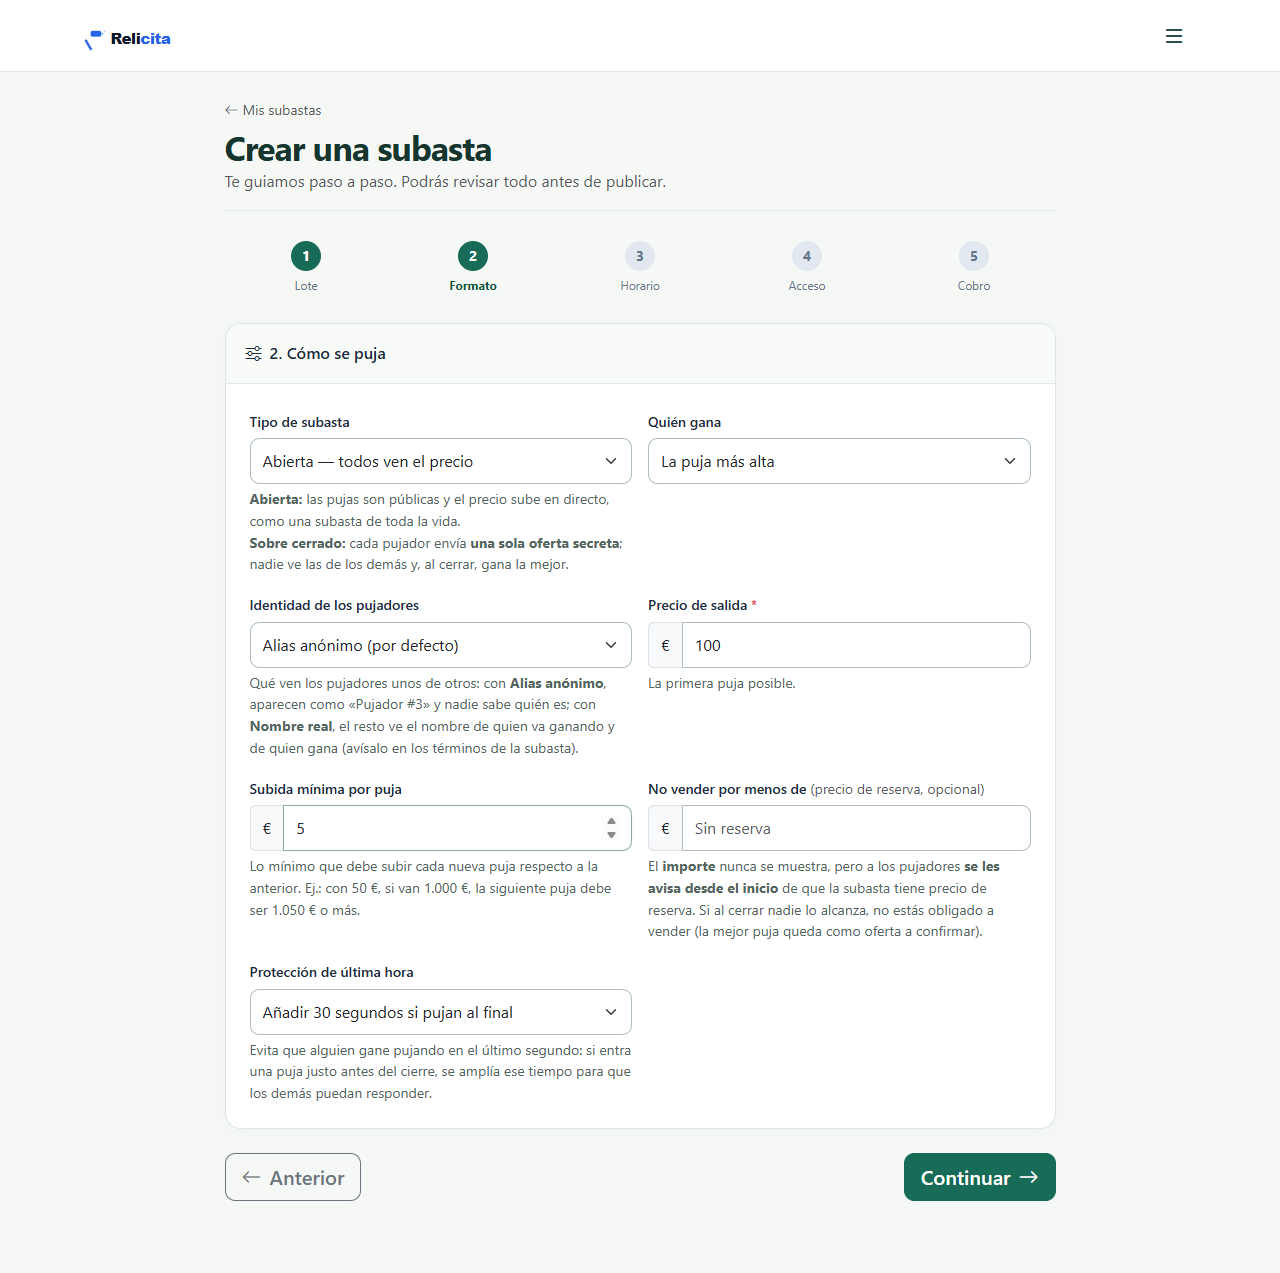Click the 'No vender por menos de' label
Screen dimensions: 1280x1273
(727, 789)
